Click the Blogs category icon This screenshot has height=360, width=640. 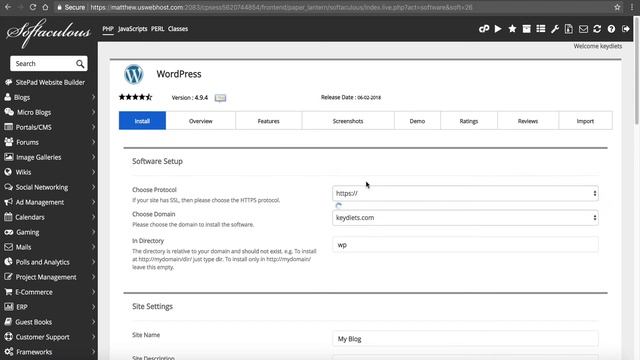pos(8,97)
